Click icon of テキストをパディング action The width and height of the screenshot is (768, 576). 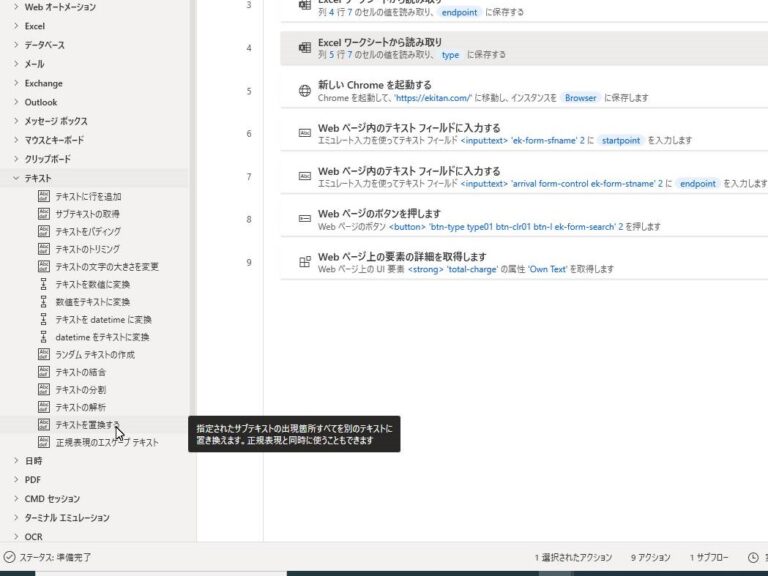coord(44,231)
